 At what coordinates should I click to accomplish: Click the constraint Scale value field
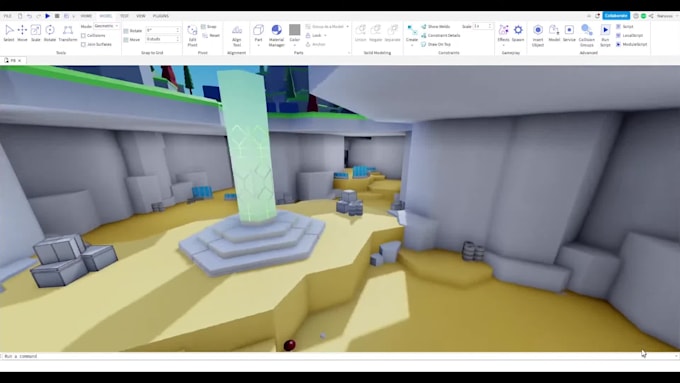point(483,26)
